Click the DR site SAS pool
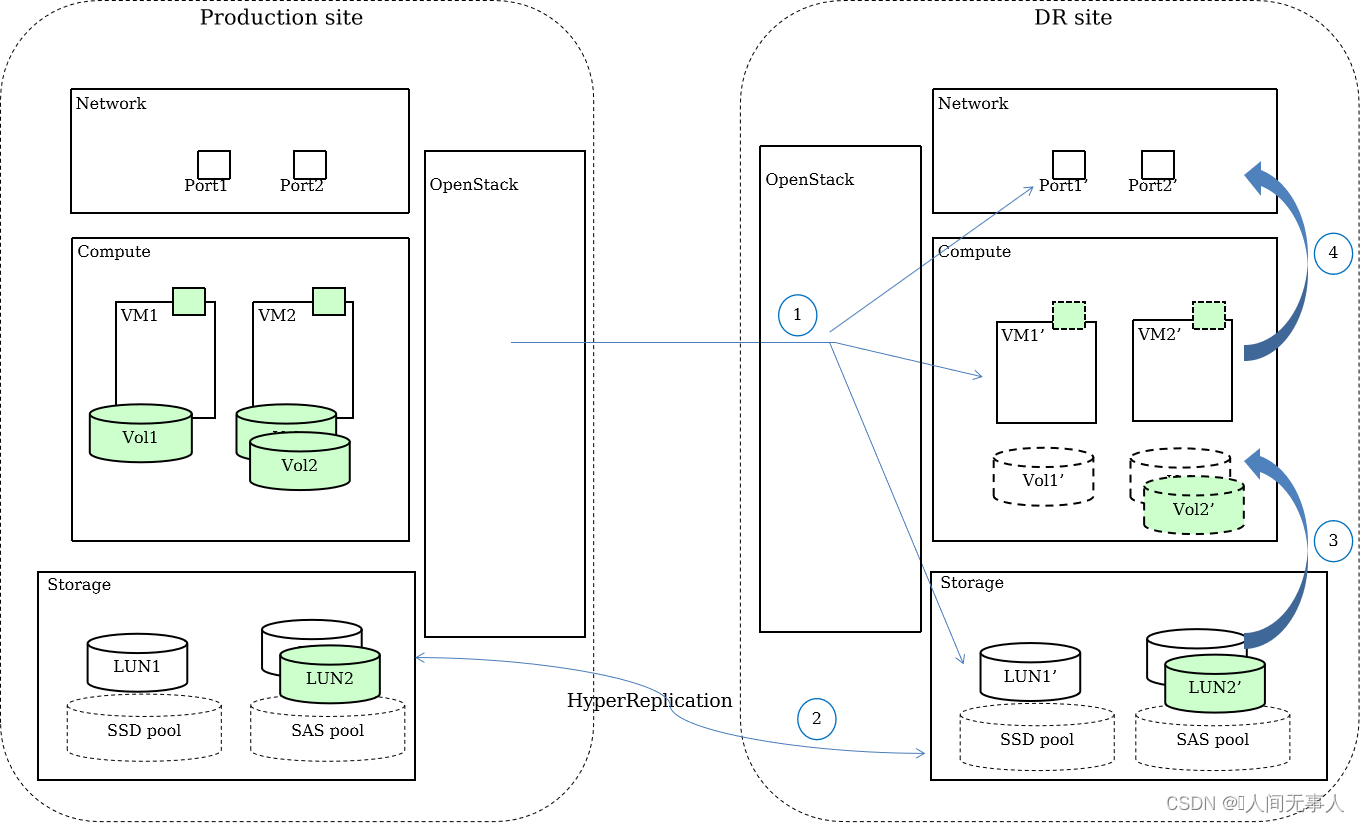 coord(1213,735)
